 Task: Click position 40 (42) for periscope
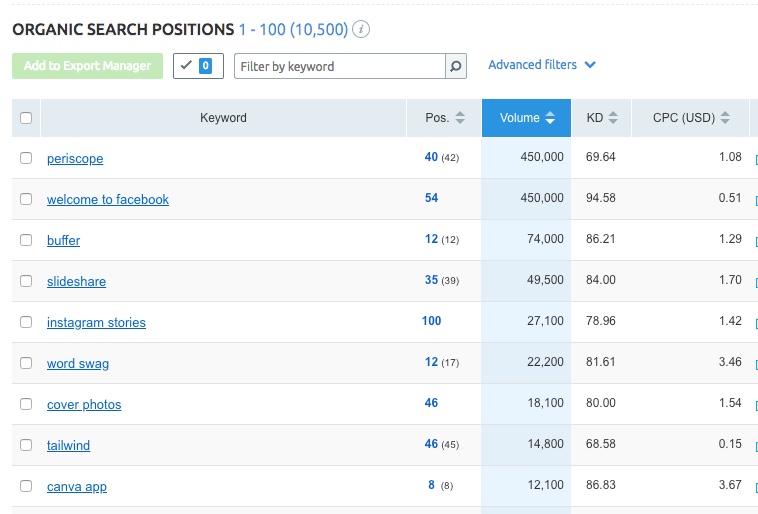[x=441, y=157]
